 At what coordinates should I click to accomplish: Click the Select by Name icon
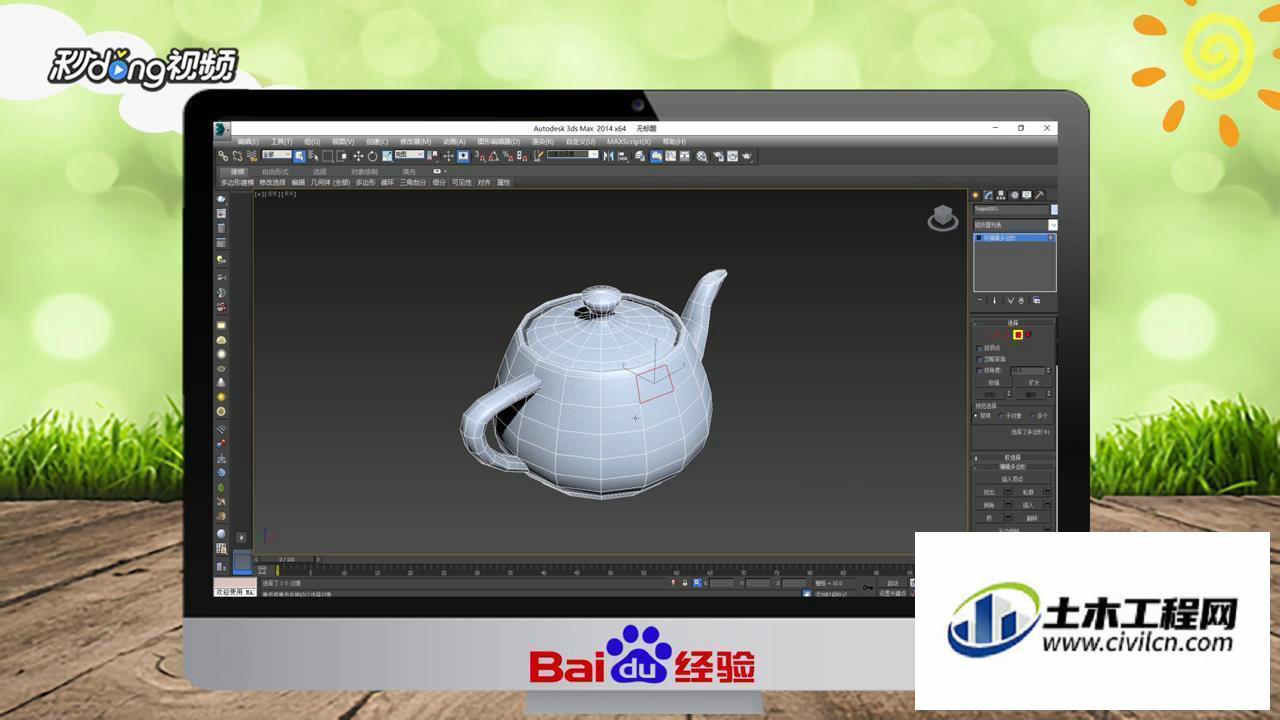click(x=313, y=156)
